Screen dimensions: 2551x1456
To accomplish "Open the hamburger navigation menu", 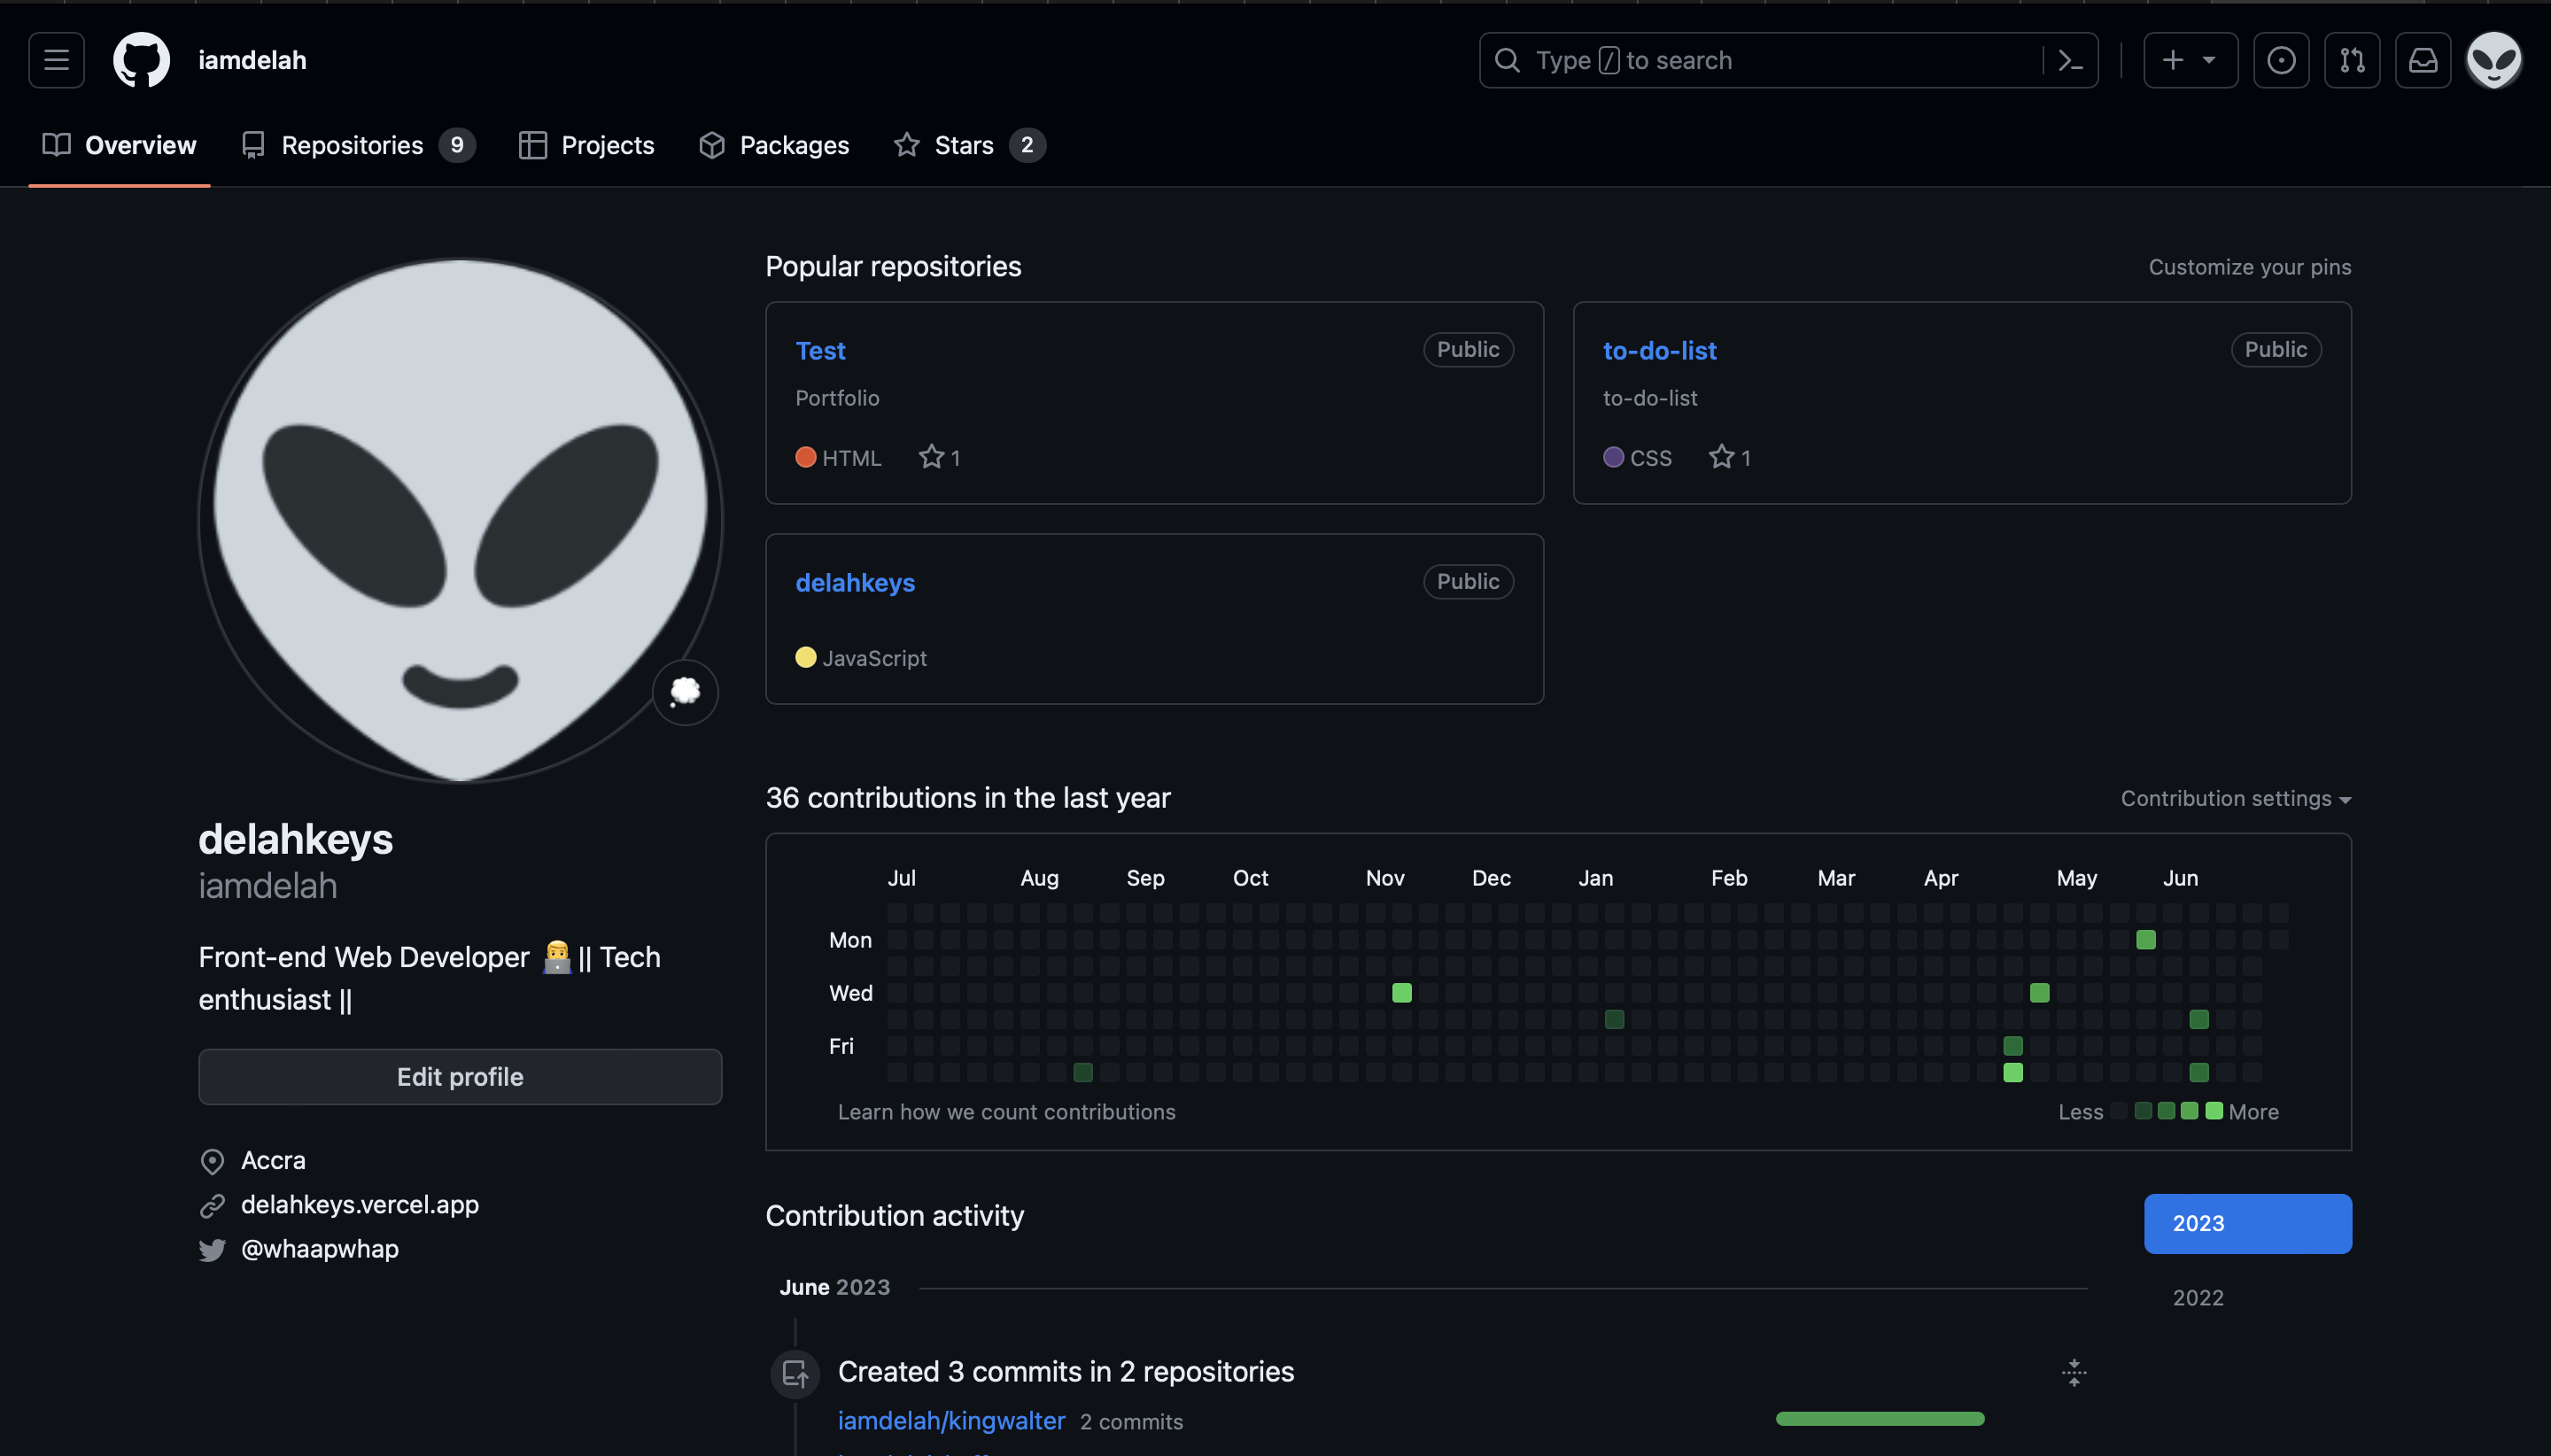I will pyautogui.click(x=56, y=60).
